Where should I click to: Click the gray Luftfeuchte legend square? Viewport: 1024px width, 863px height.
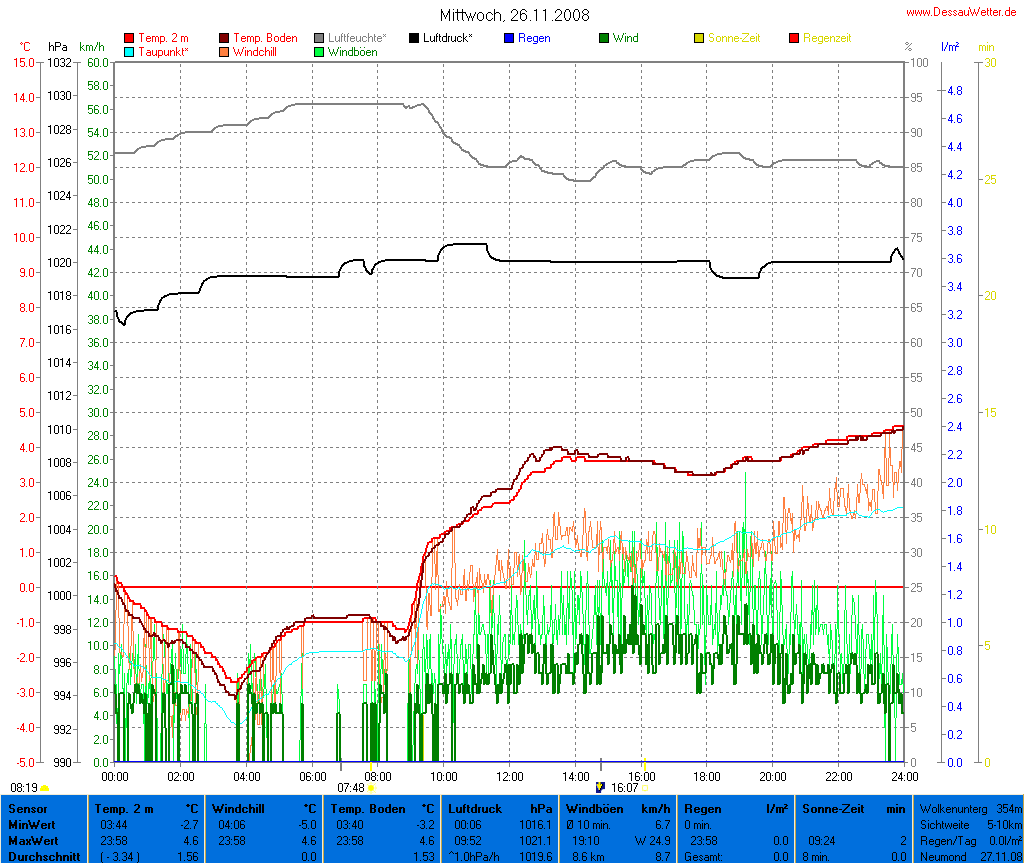click(x=319, y=38)
